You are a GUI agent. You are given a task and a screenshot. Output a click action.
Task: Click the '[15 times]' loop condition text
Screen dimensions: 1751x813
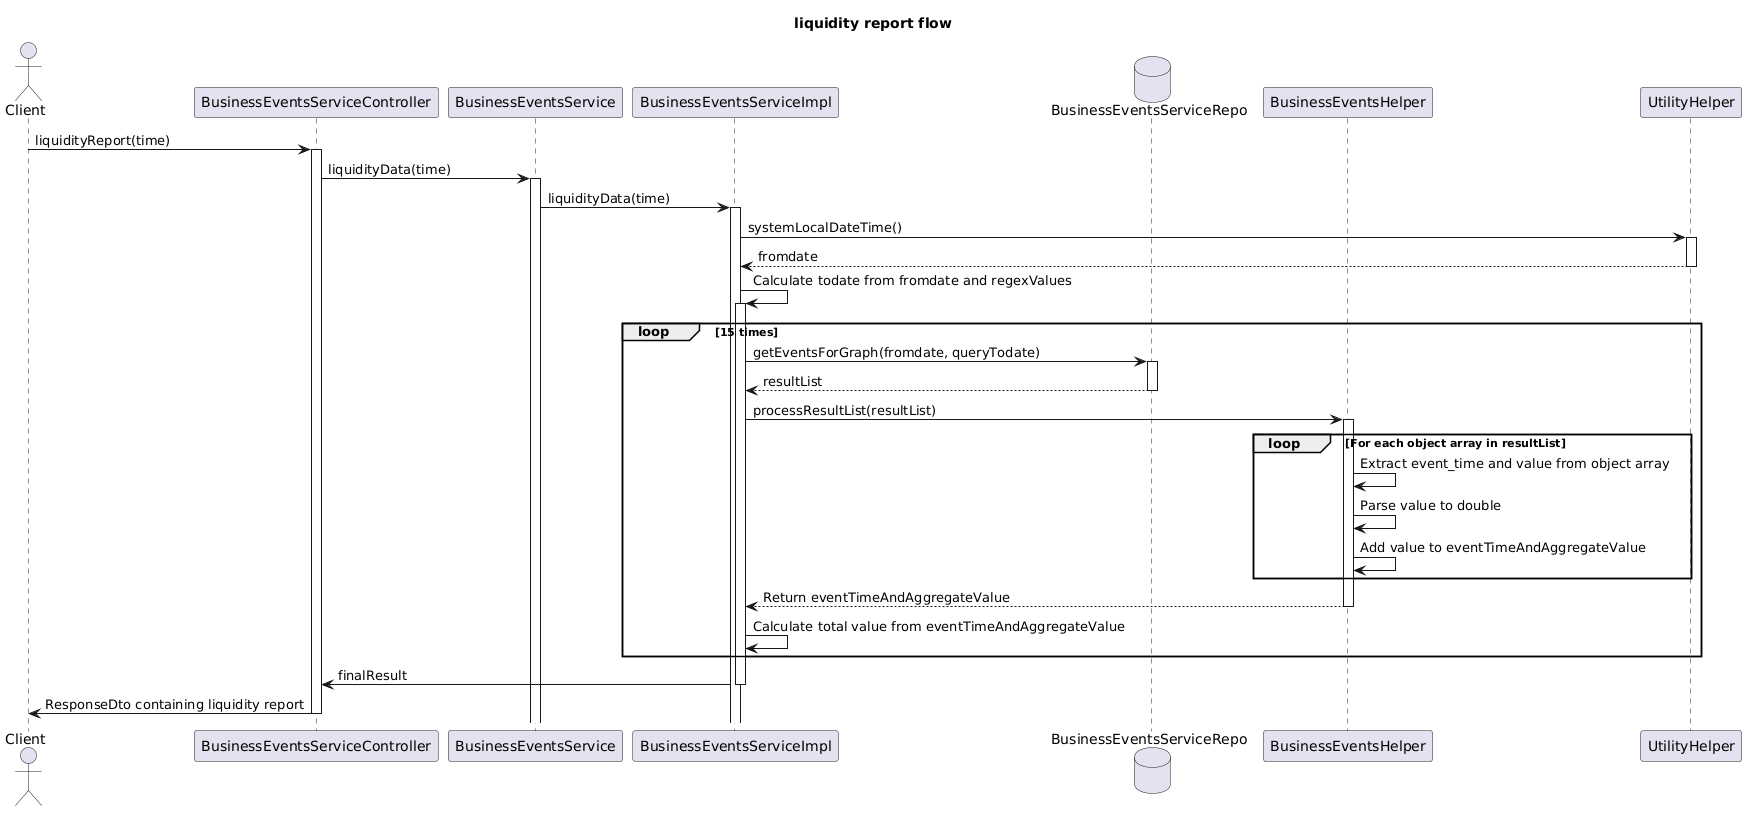pyautogui.click(x=746, y=332)
